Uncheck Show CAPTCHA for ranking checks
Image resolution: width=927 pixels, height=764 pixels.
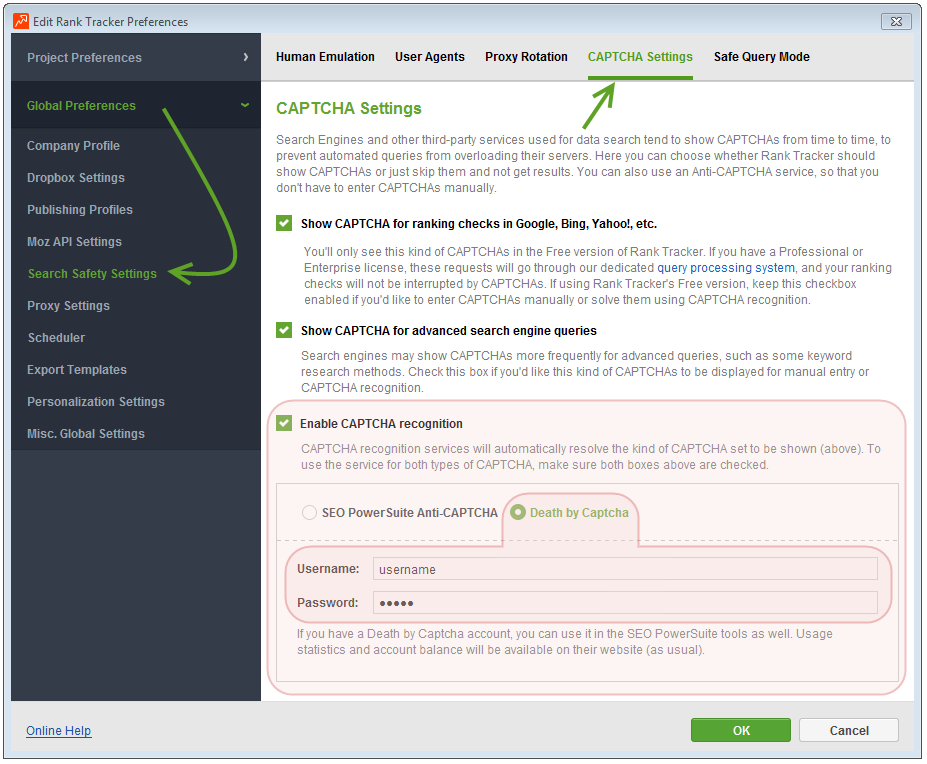pos(284,223)
